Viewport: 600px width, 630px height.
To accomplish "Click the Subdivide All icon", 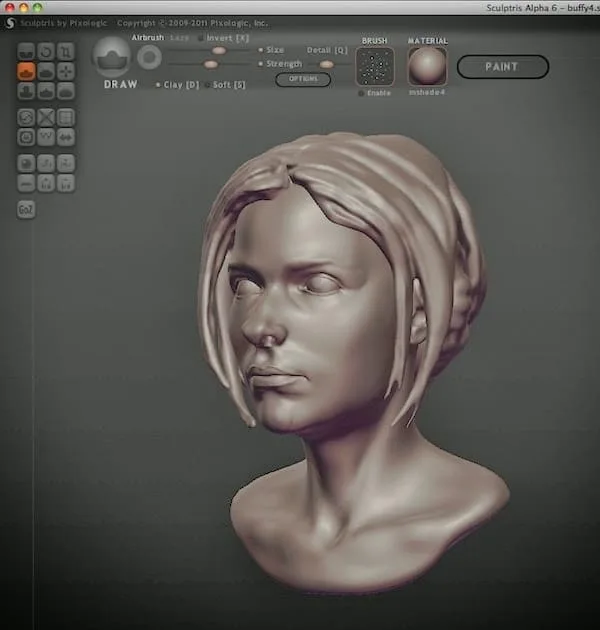I will coord(66,117).
